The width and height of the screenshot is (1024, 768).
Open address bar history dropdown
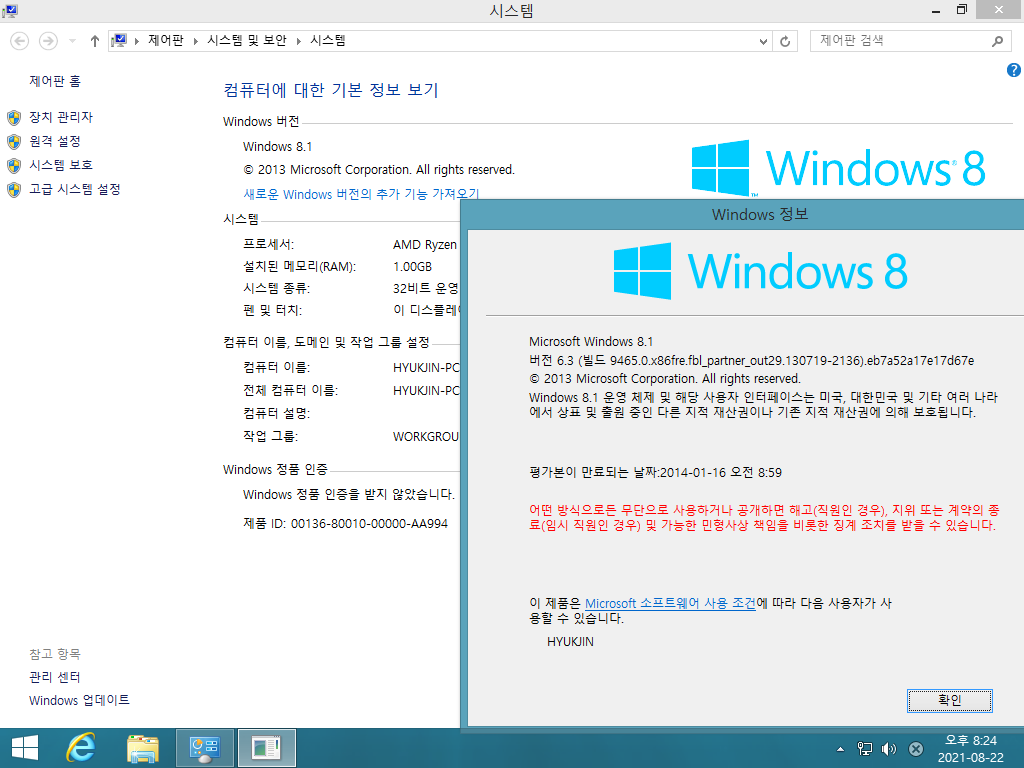pyautogui.click(x=763, y=41)
